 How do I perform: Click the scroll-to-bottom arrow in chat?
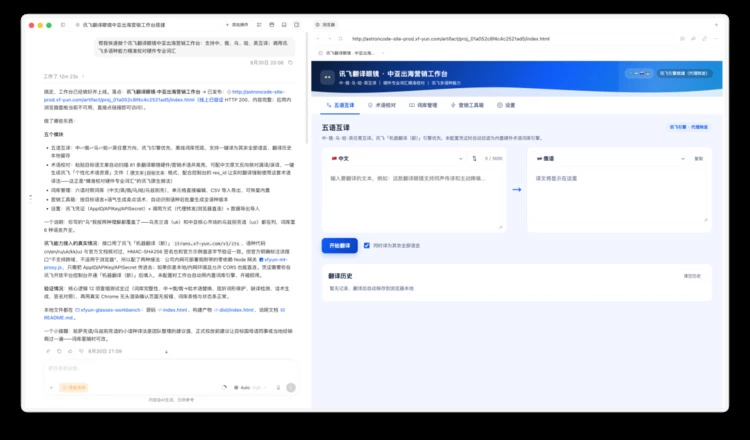(x=166, y=352)
